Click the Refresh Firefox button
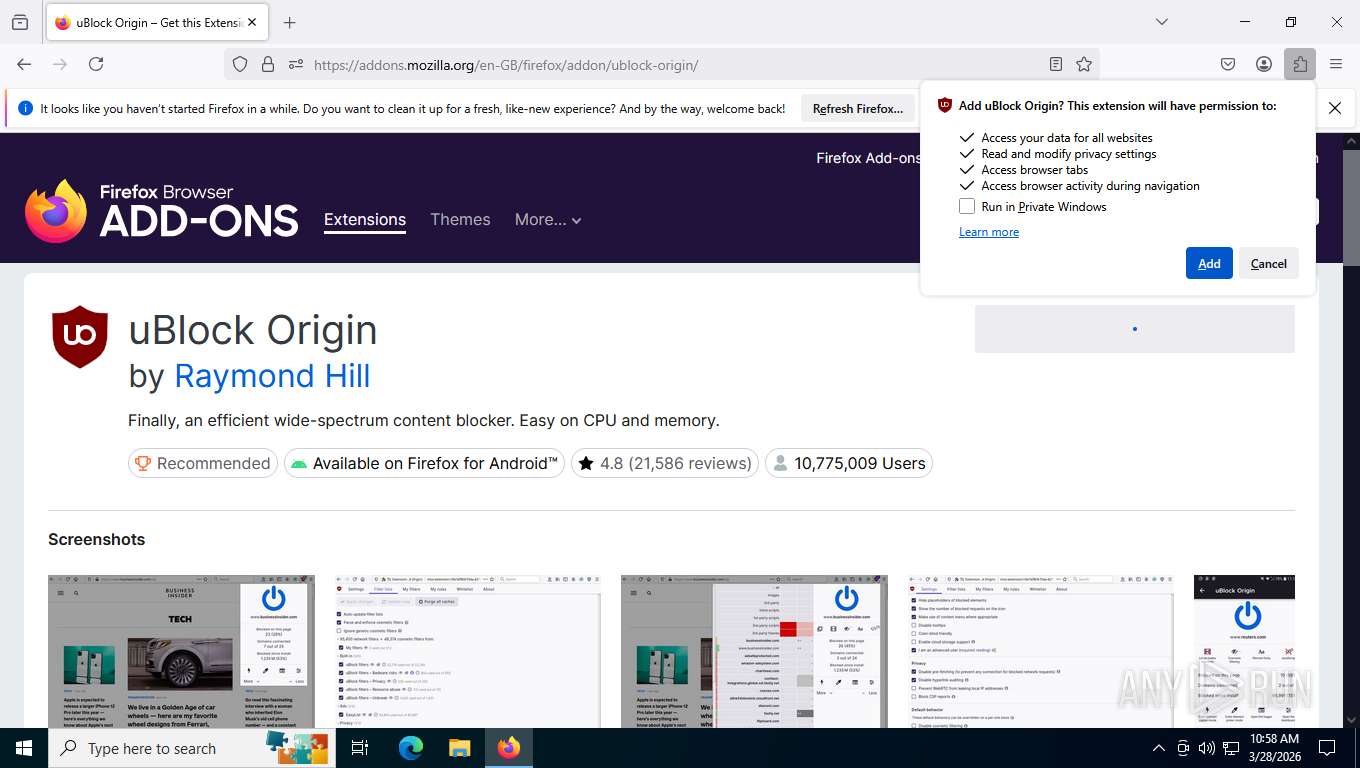 pyautogui.click(x=858, y=109)
